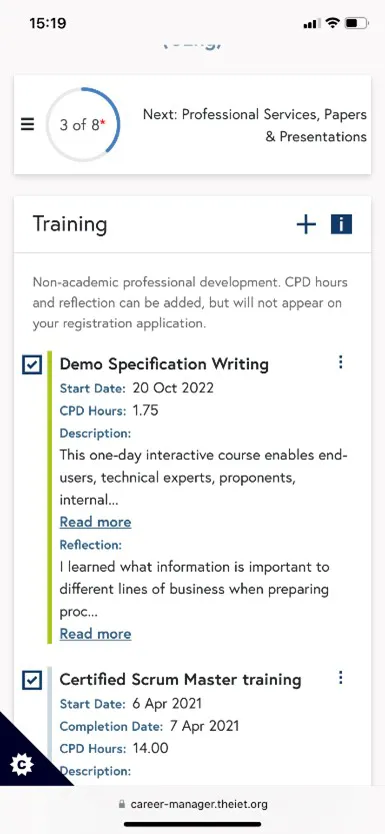Expand the Description with Read more
This screenshot has height=834, width=385.
[x=95, y=522]
